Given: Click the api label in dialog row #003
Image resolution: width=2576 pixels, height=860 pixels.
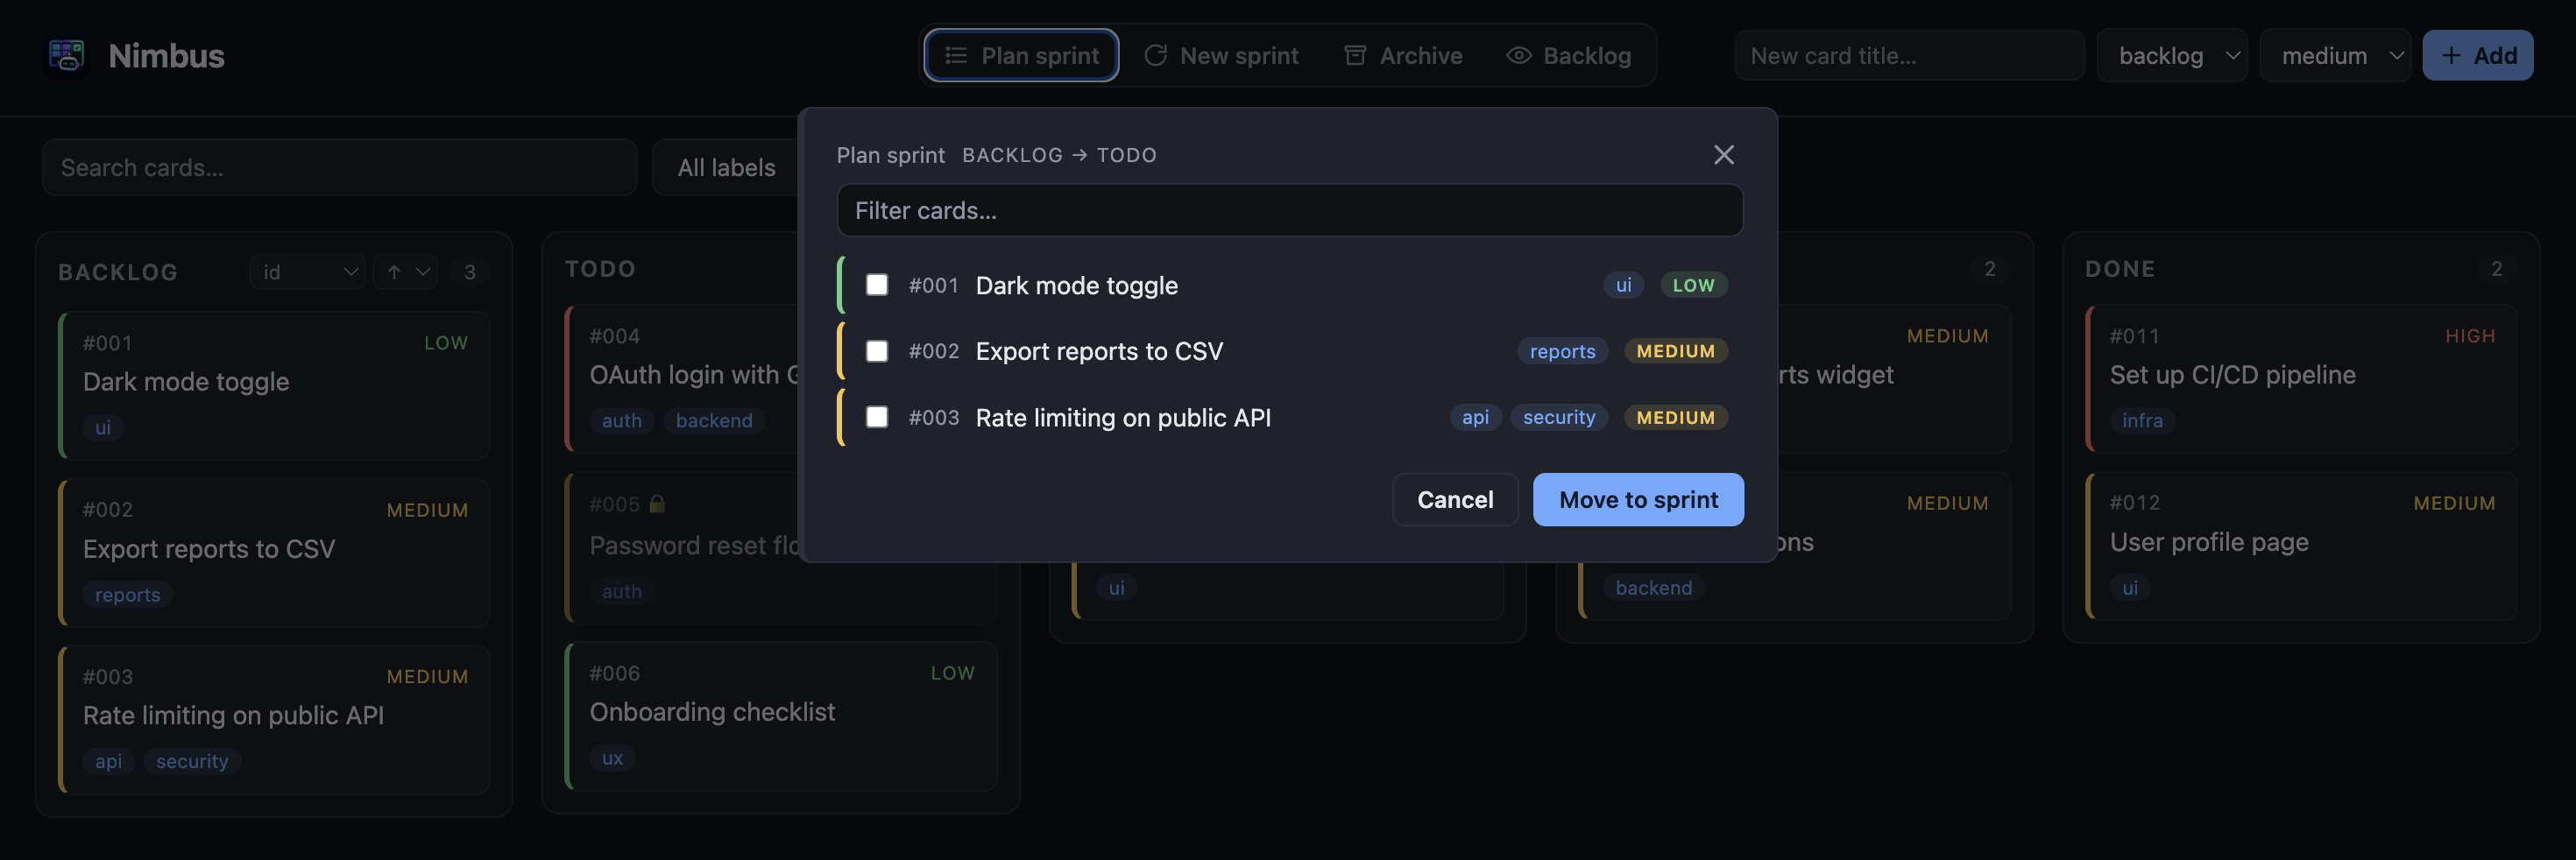Looking at the screenshot, I should (x=1475, y=417).
